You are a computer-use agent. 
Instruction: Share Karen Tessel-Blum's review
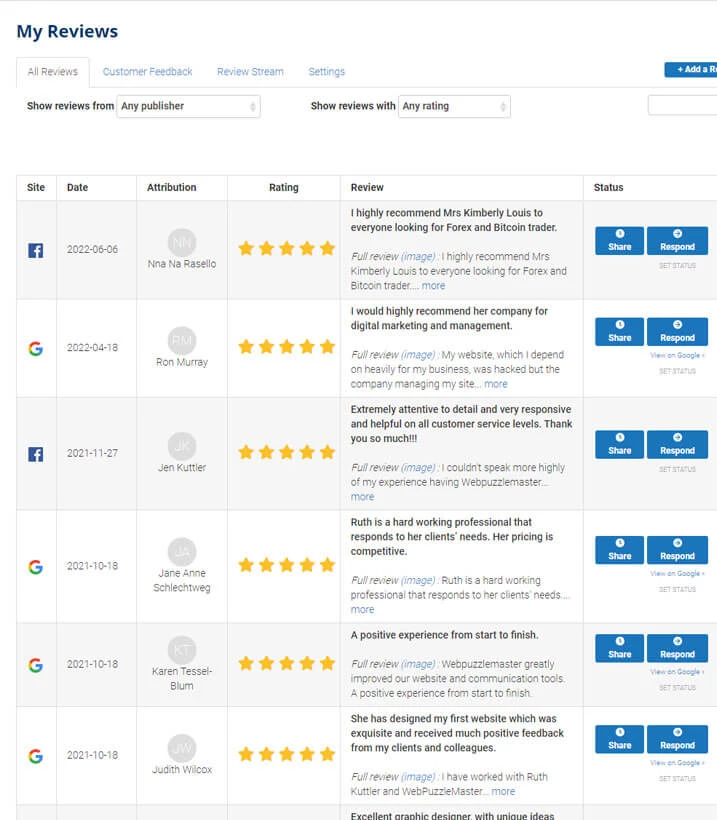point(619,648)
